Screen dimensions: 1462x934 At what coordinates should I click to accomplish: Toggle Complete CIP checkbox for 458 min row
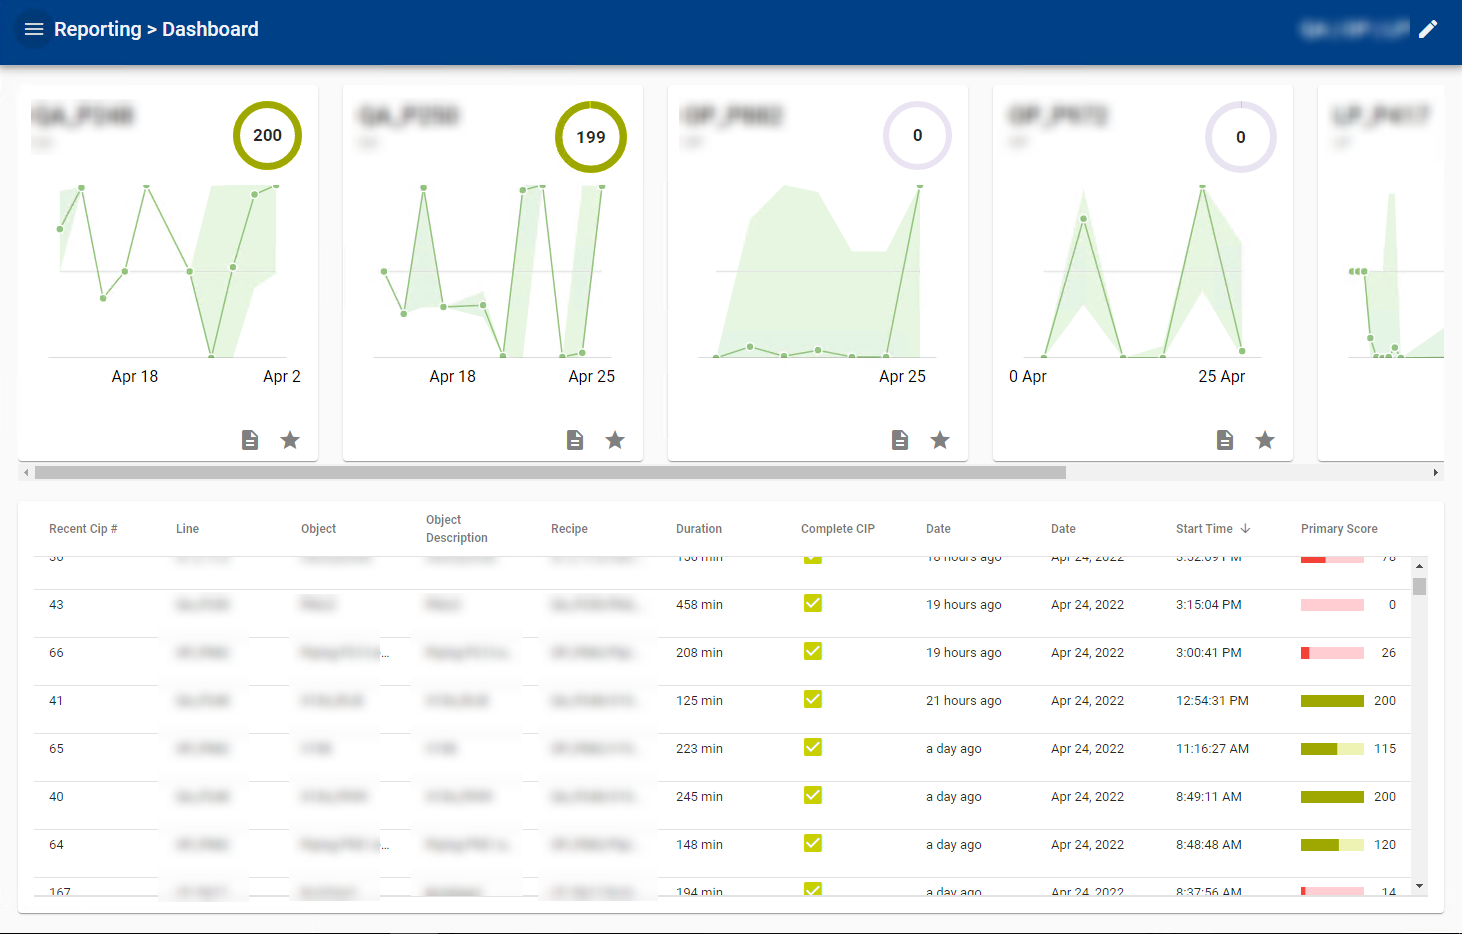(813, 604)
